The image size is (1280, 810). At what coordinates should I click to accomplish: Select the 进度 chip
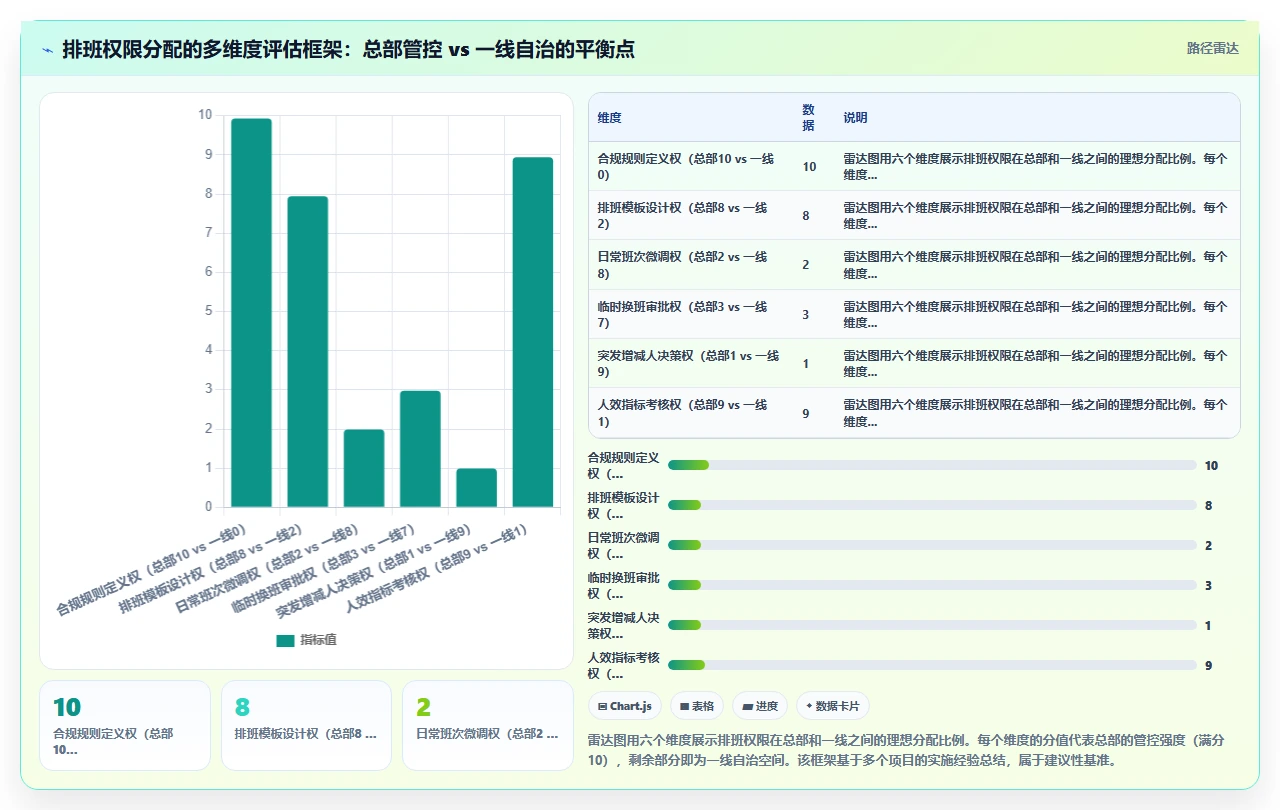click(x=760, y=706)
